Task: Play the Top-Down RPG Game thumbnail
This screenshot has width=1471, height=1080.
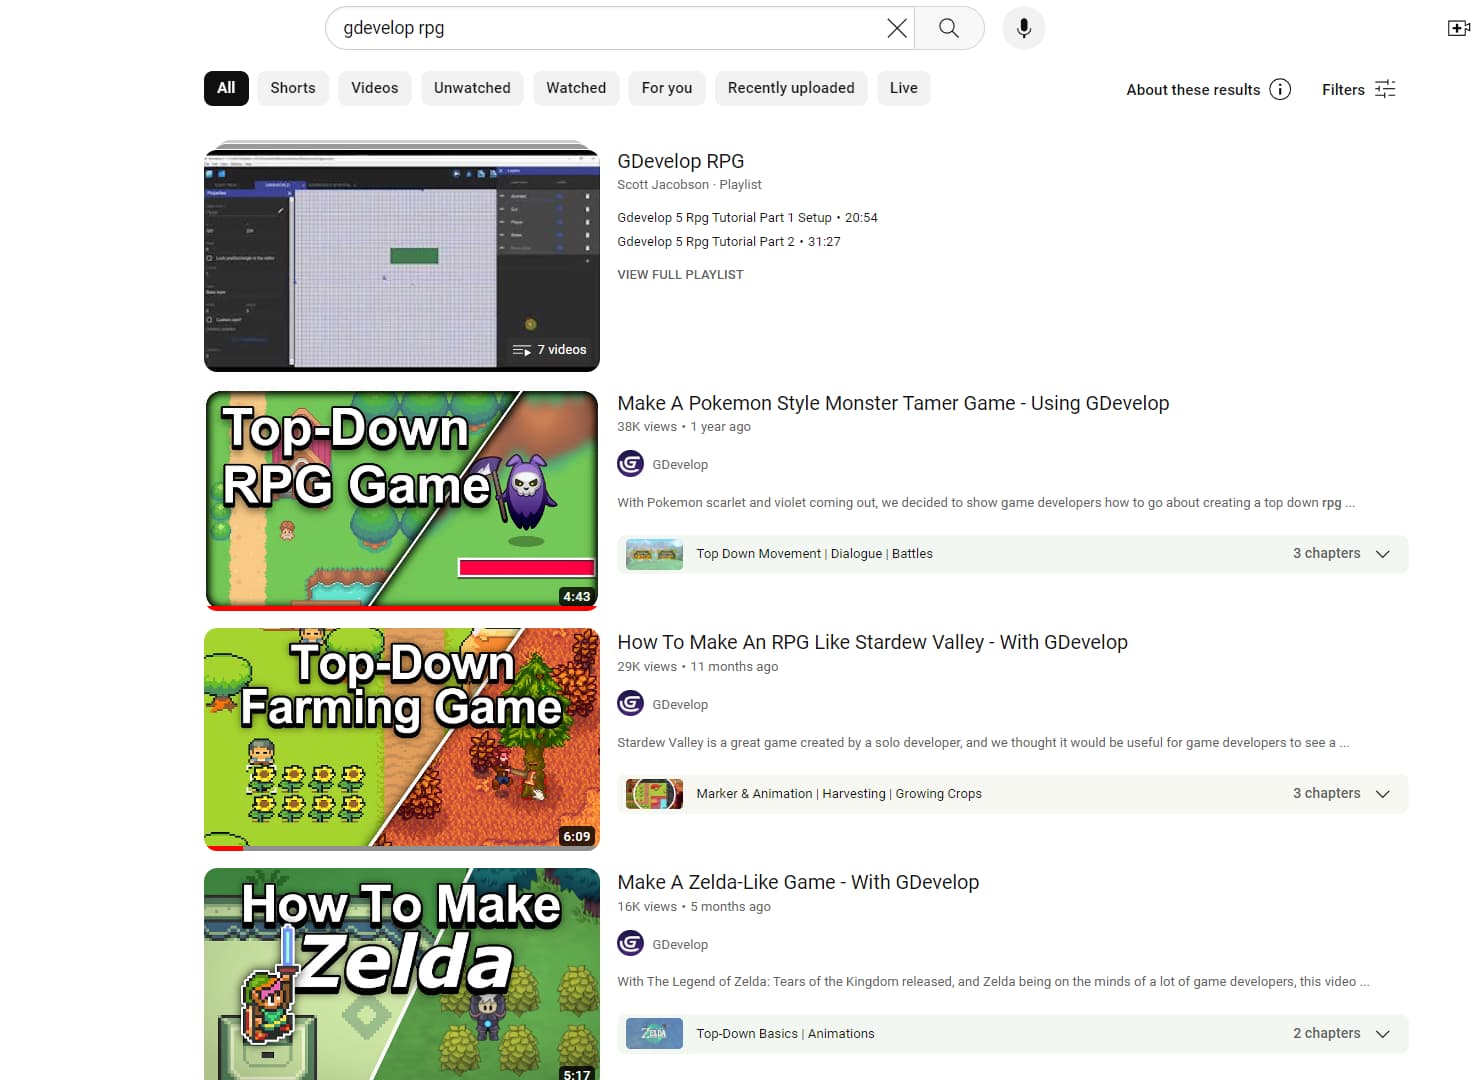Action: pyautogui.click(x=402, y=500)
